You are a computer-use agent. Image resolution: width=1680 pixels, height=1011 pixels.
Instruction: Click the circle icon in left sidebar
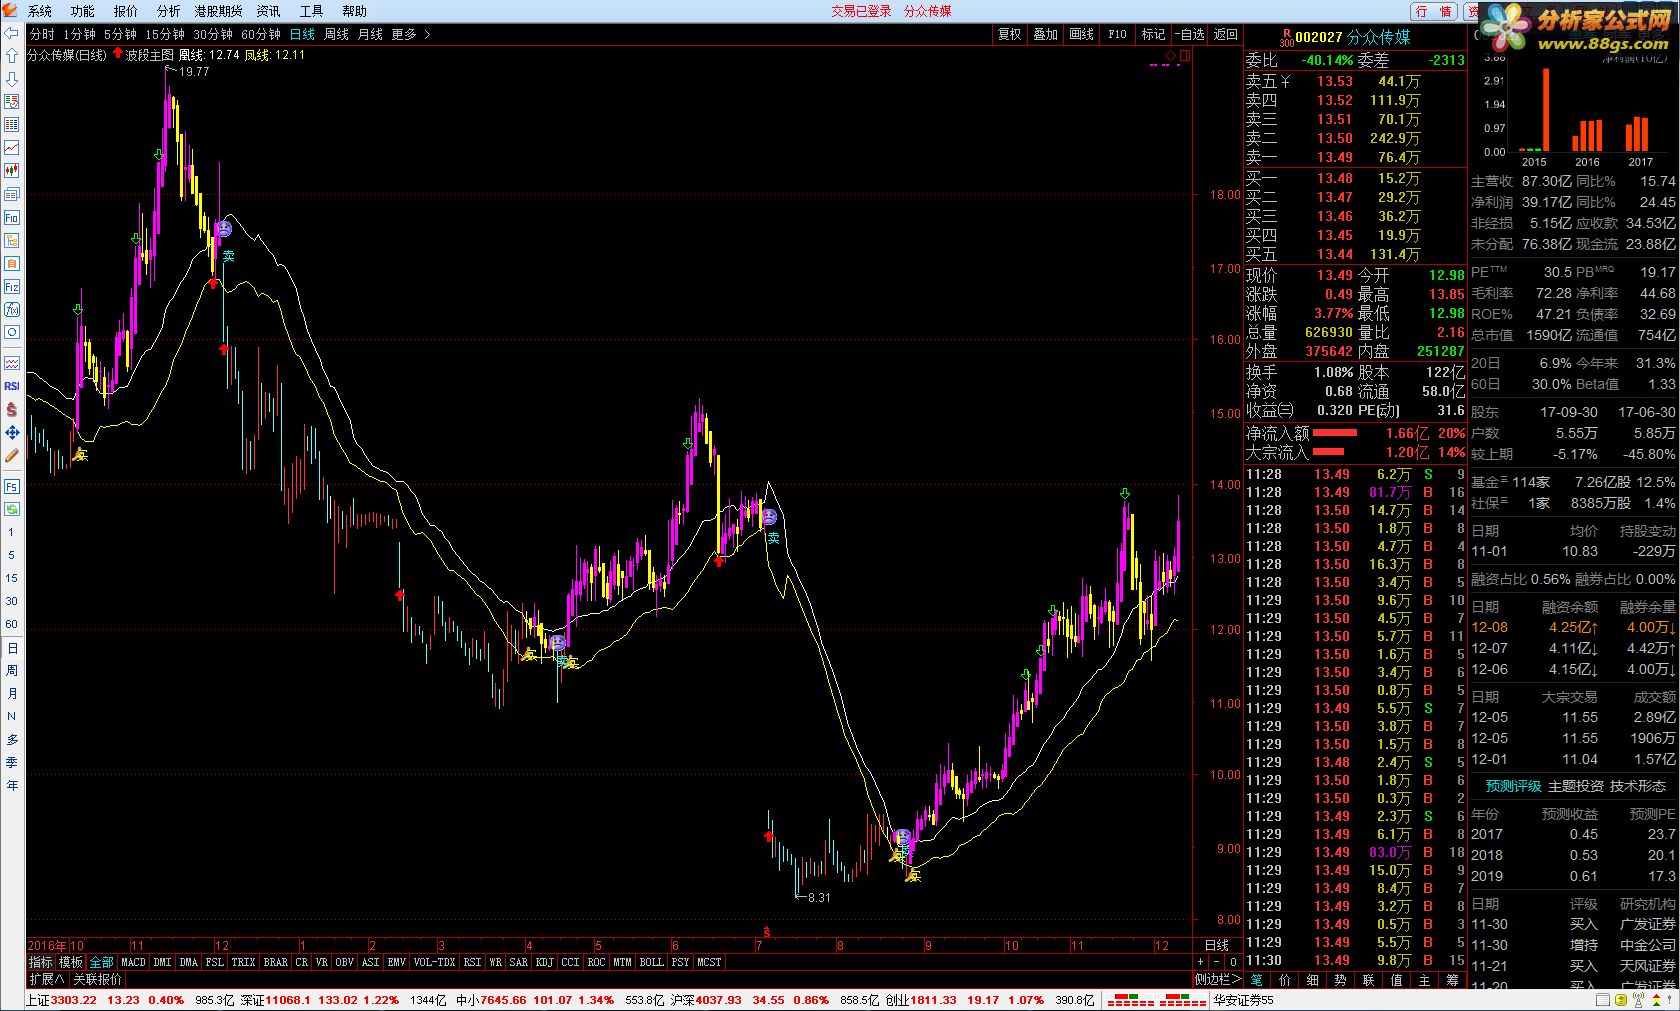click(12, 333)
